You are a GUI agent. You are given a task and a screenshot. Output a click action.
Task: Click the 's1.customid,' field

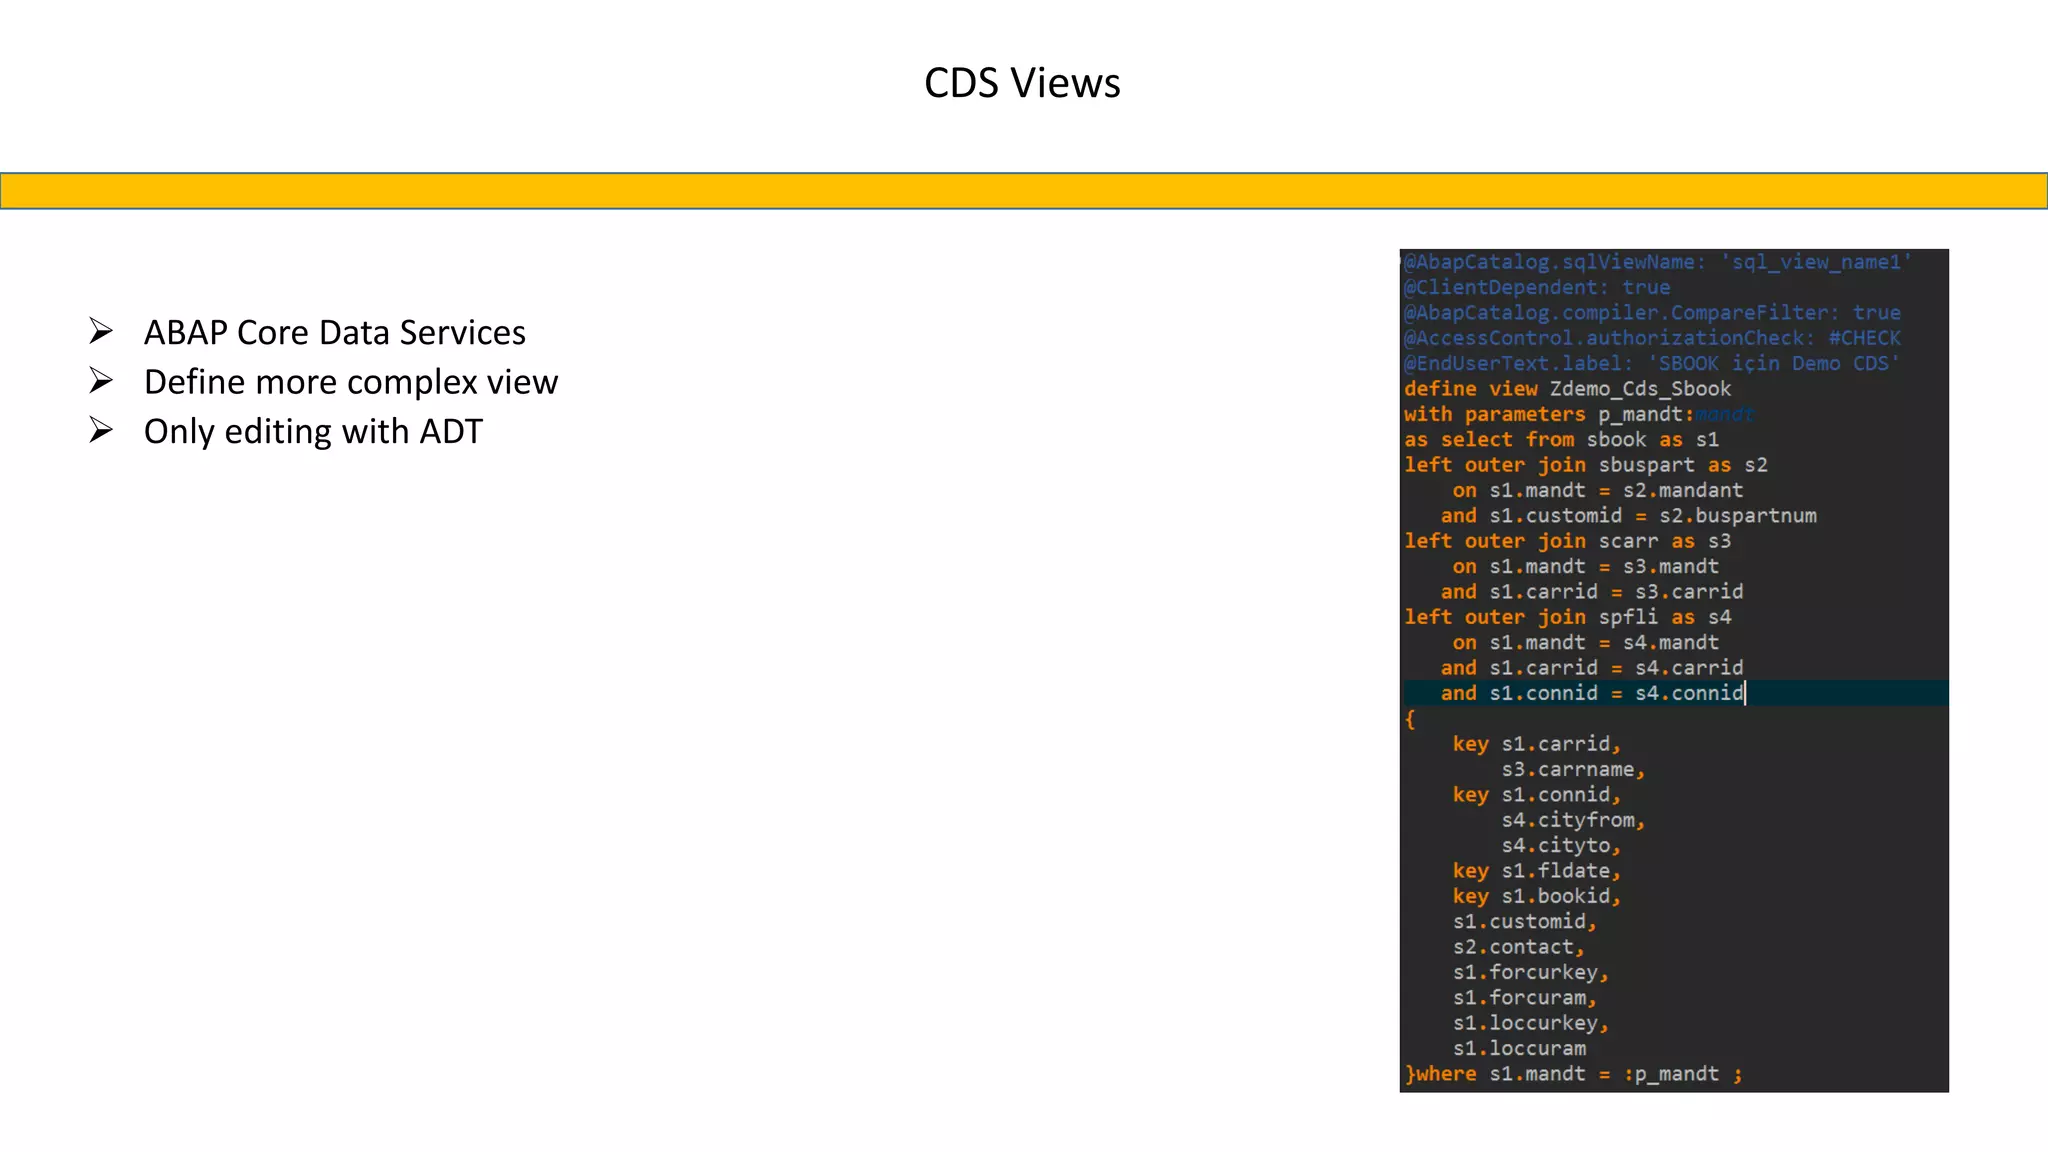[1525, 922]
